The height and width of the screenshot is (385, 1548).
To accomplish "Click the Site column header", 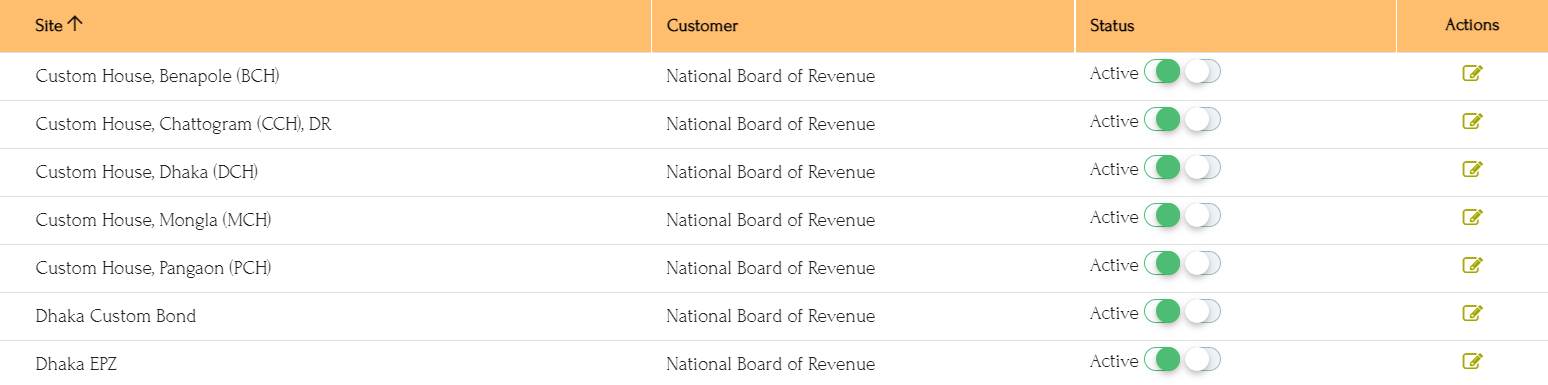I will pyautogui.click(x=48, y=26).
